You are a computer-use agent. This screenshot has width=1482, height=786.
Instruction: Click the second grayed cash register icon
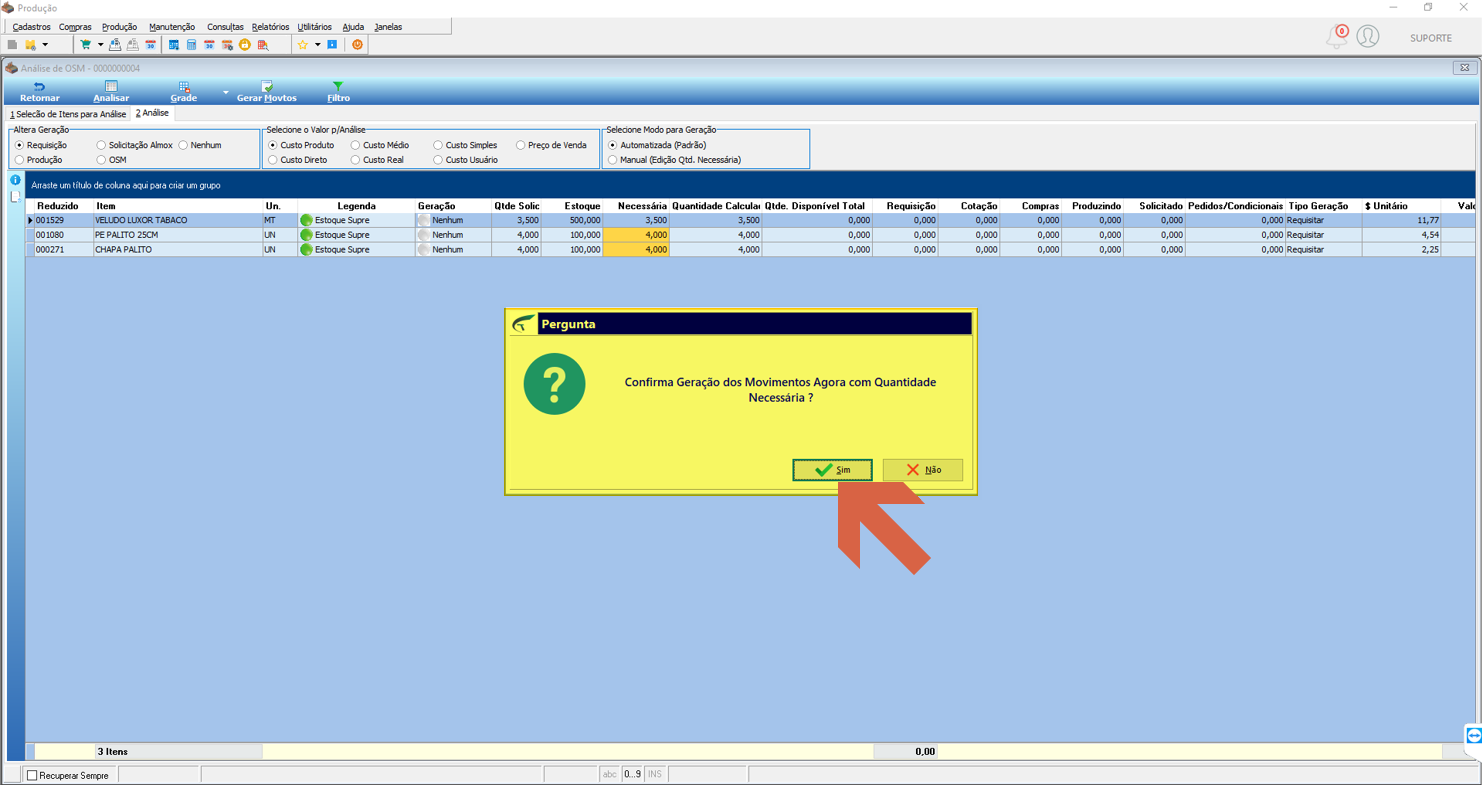point(132,45)
